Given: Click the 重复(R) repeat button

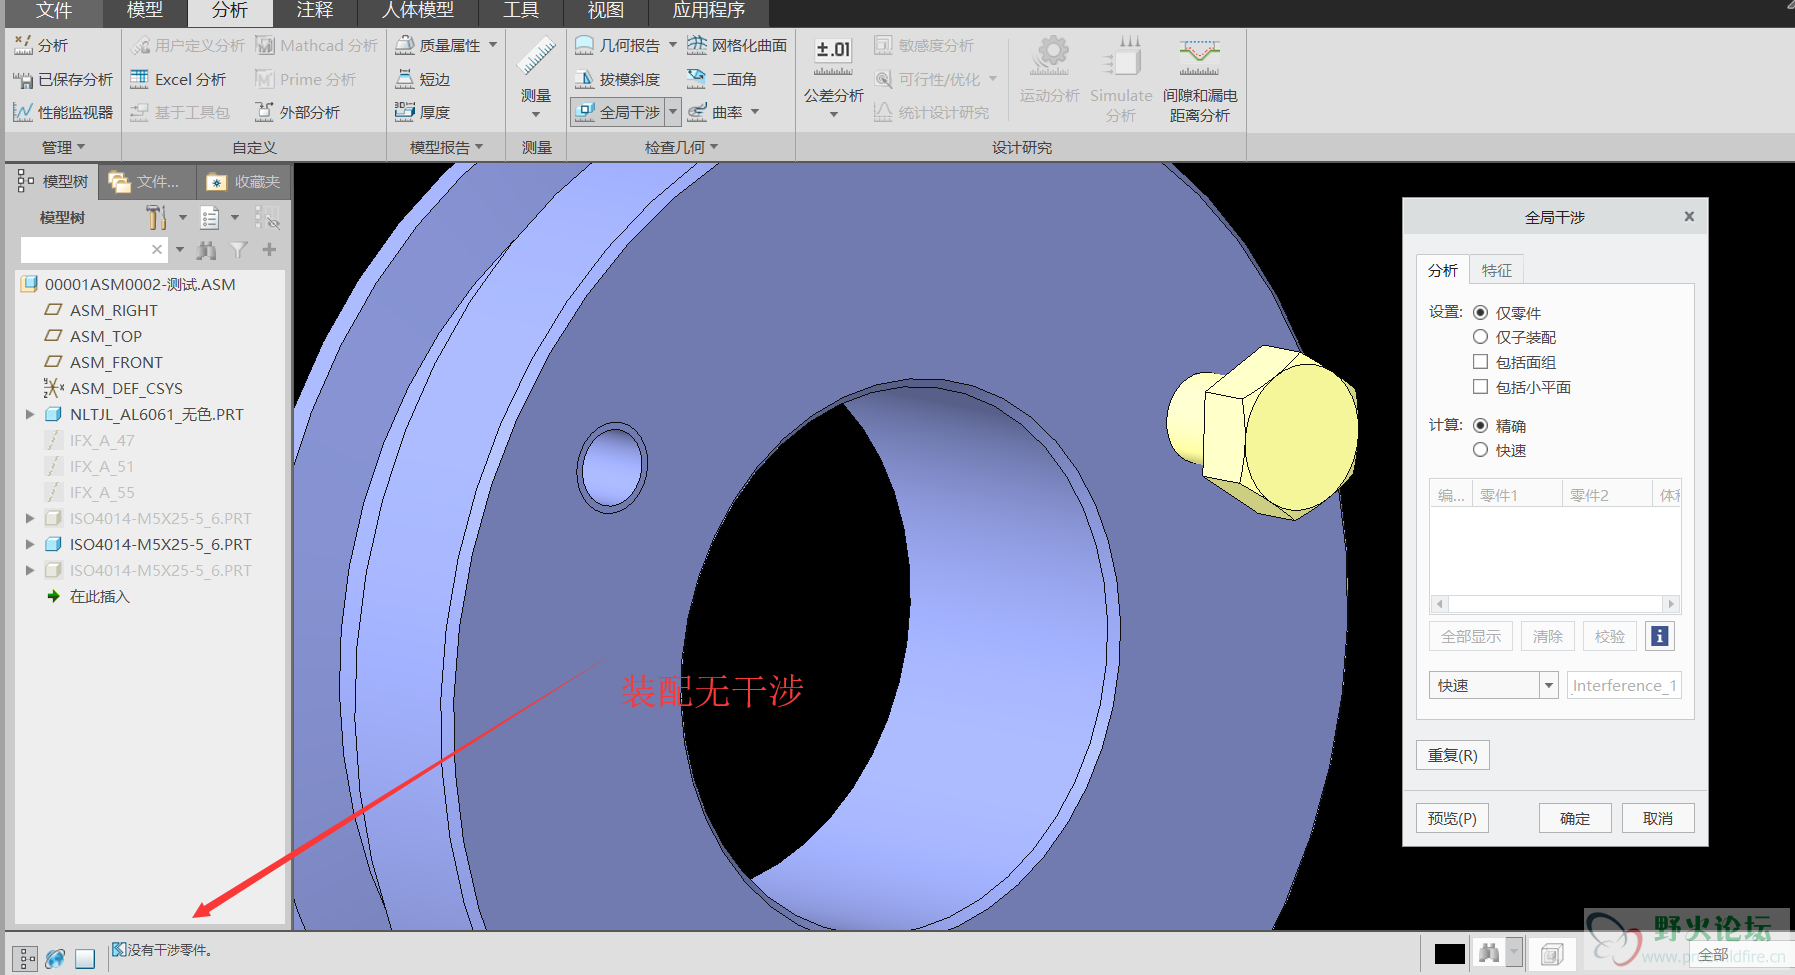Looking at the screenshot, I should click(1453, 755).
